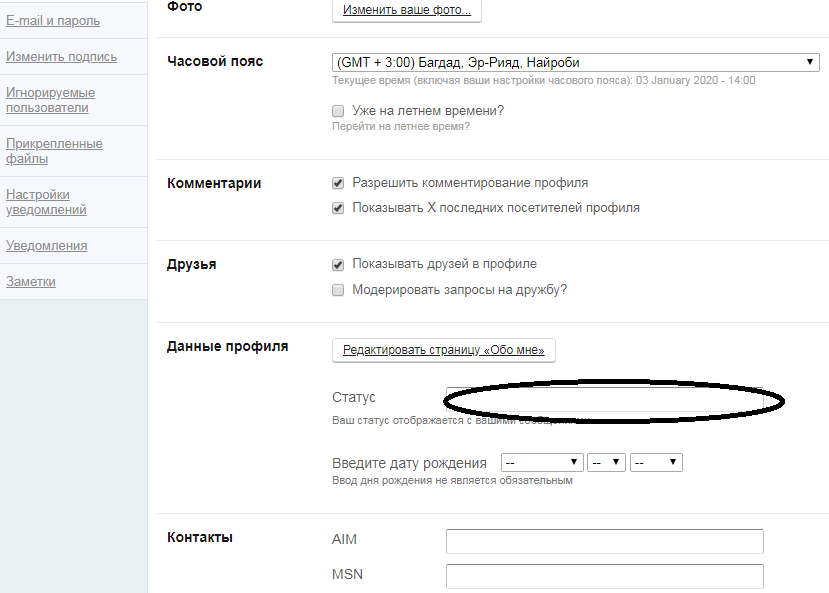The width and height of the screenshot is (829, 593).
Task: Expand the birth year dropdown
Action: click(x=656, y=463)
